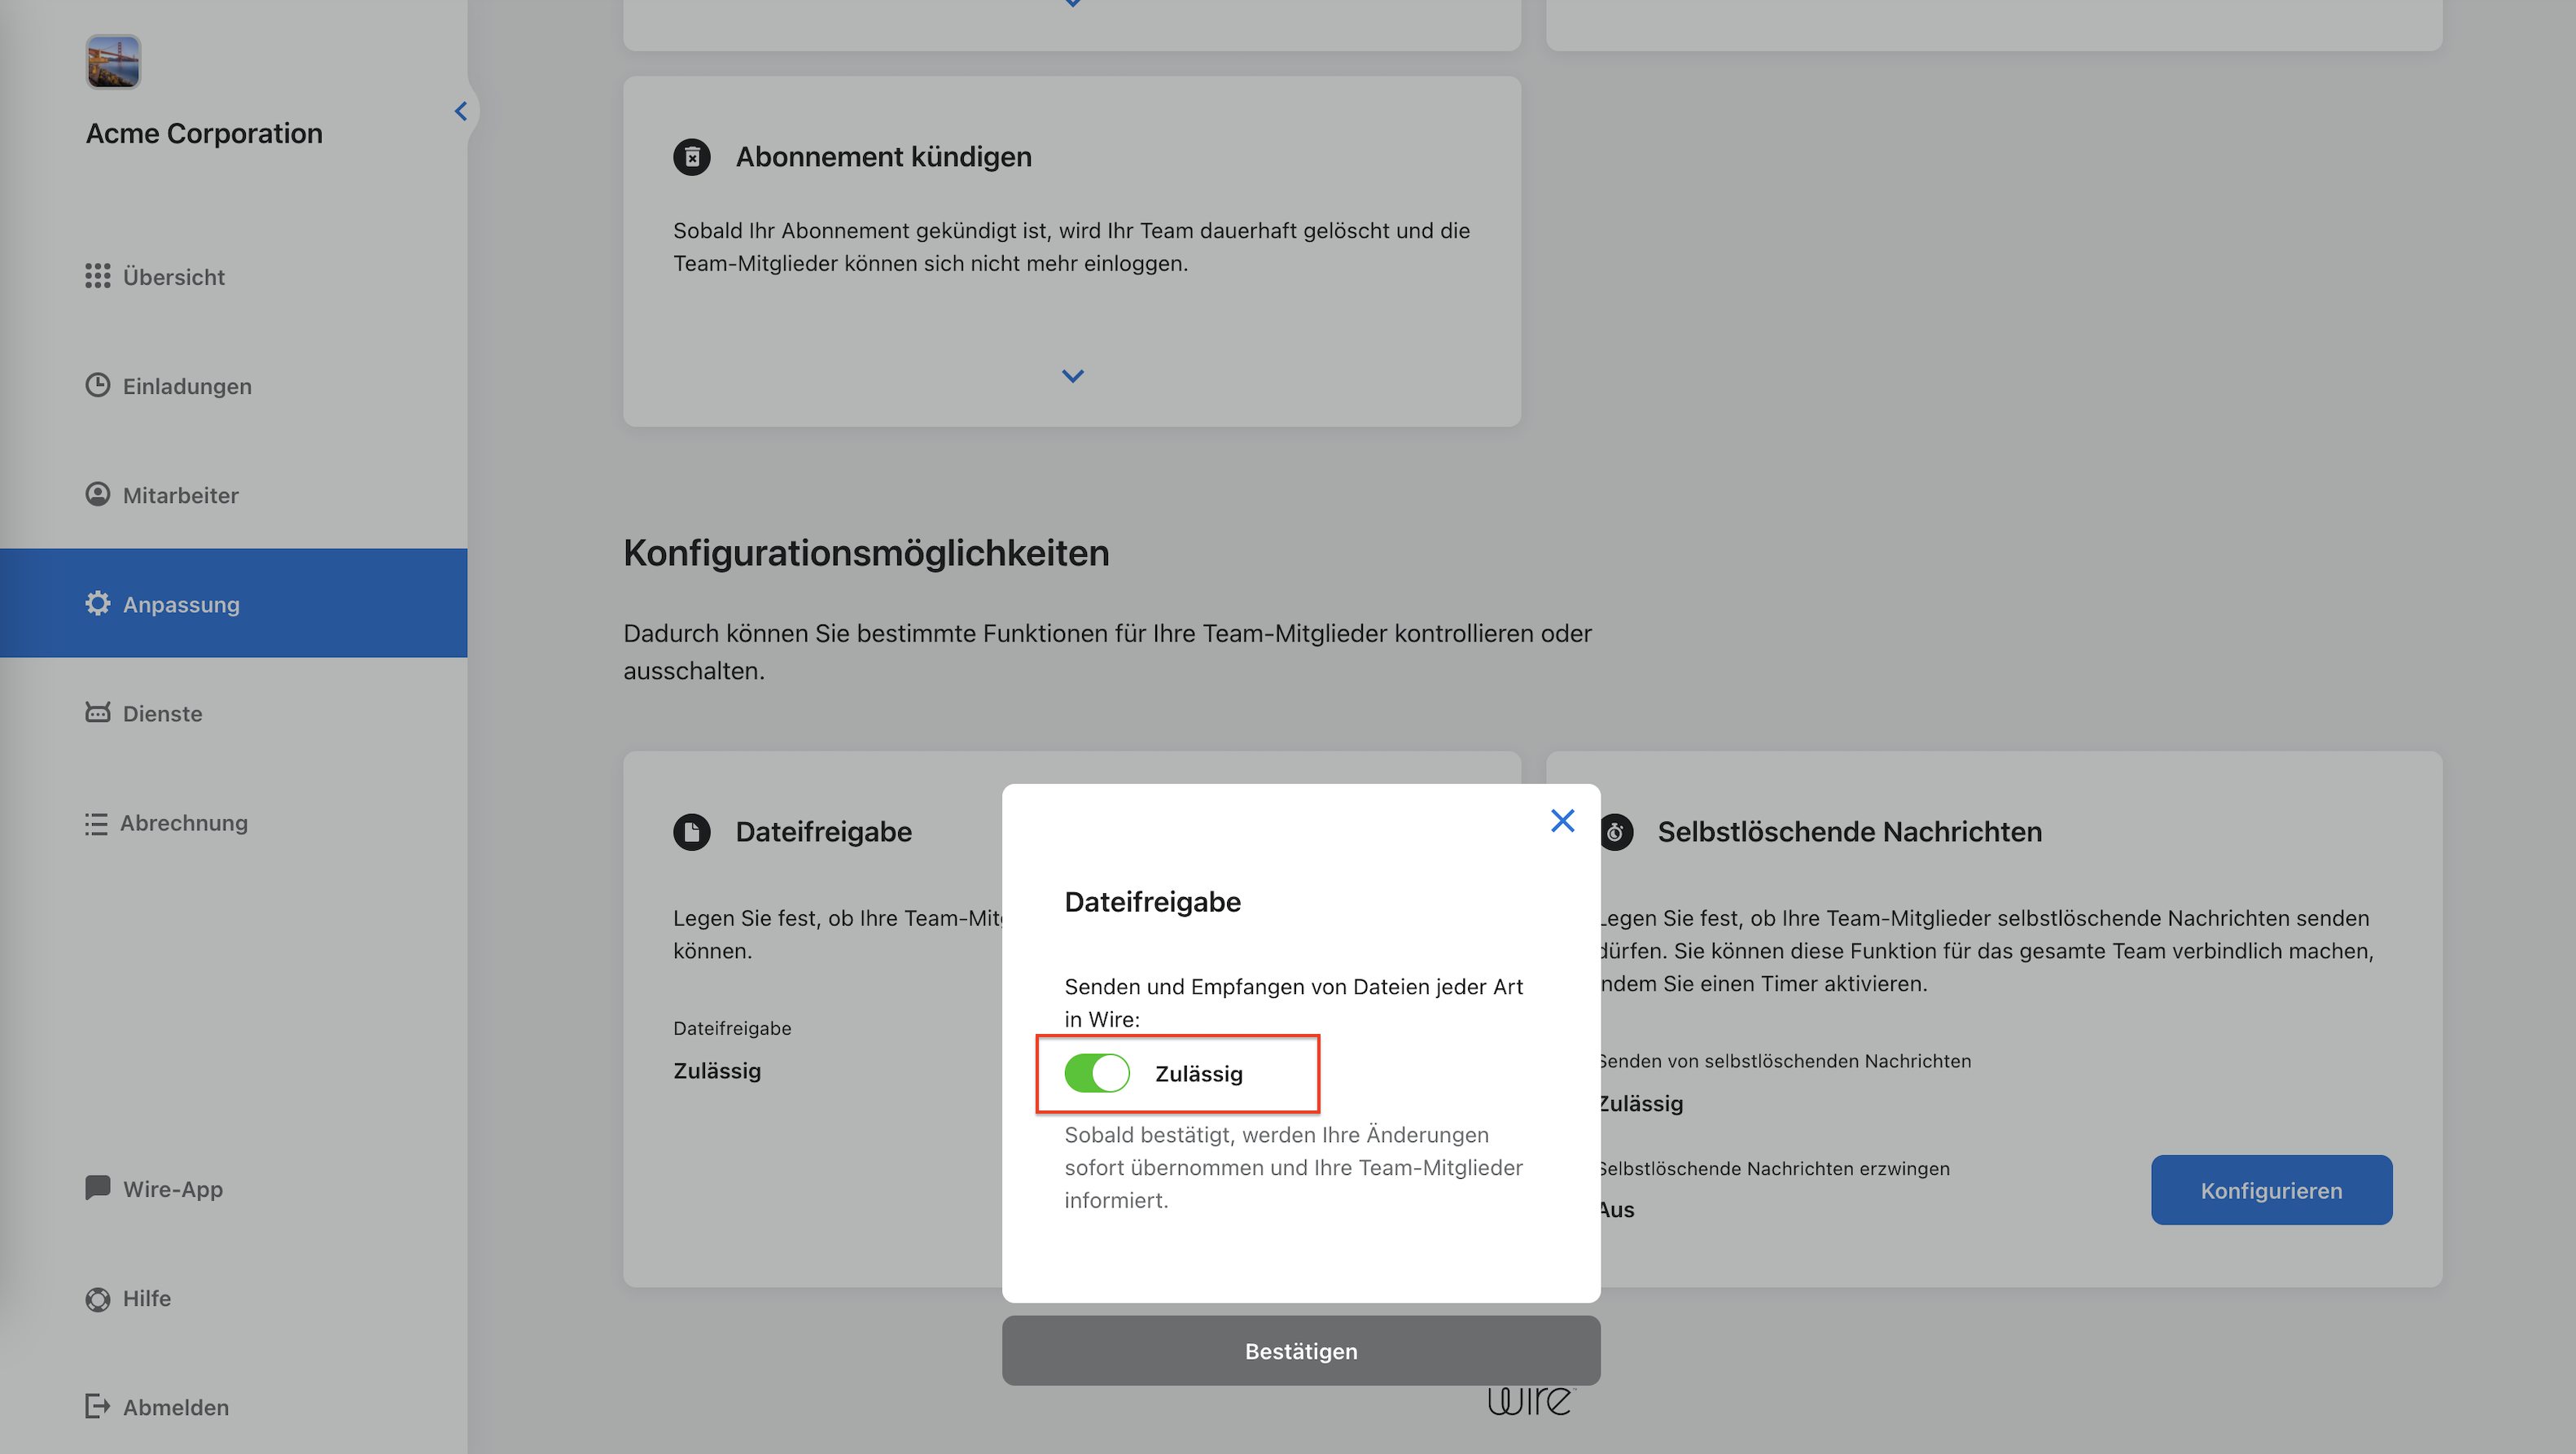
Task: Close the Dateifreigabe dialog with the X
Action: point(1562,821)
